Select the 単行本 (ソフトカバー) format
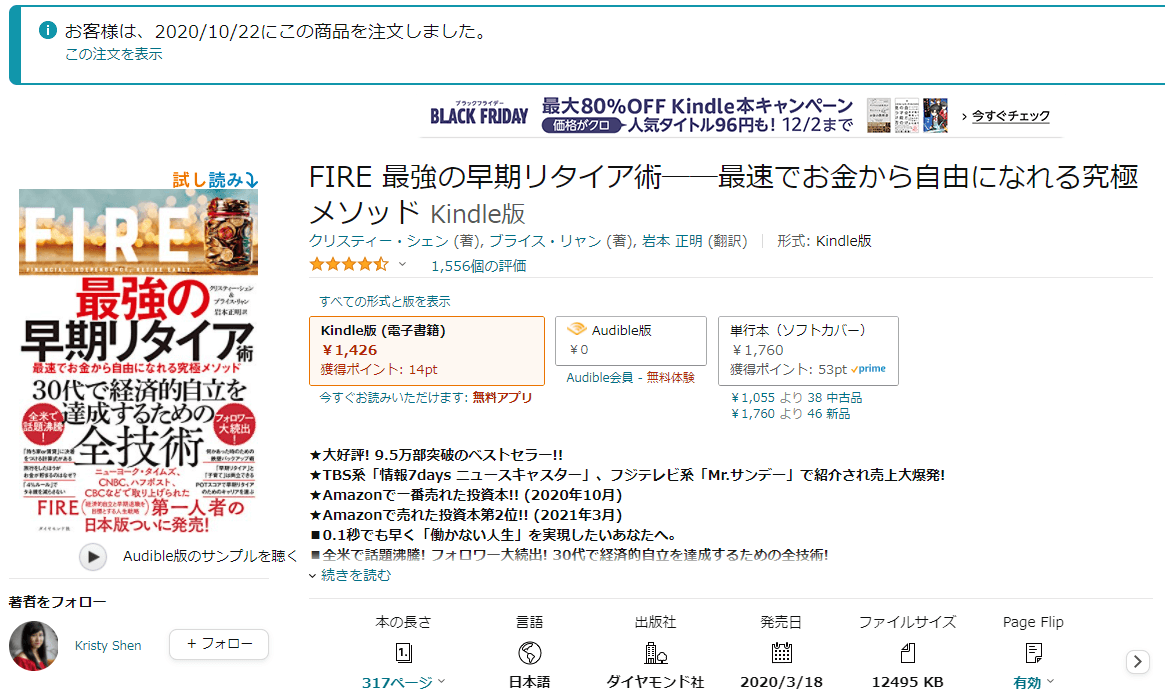 808,351
